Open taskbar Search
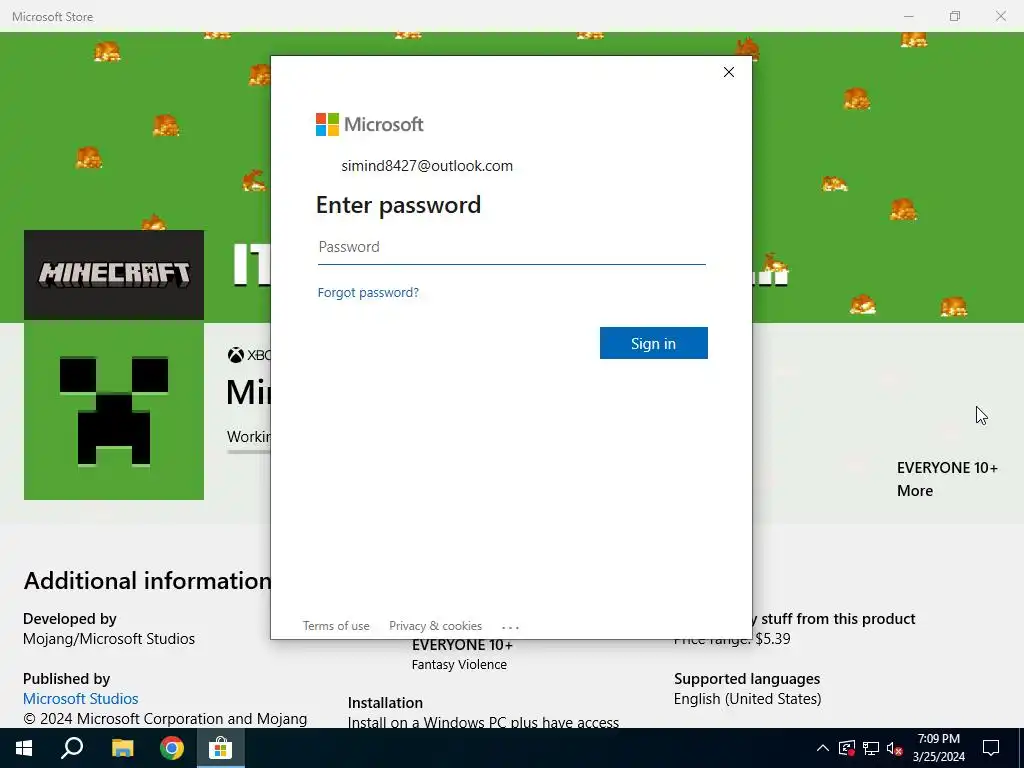The width and height of the screenshot is (1024, 768). click(x=72, y=748)
